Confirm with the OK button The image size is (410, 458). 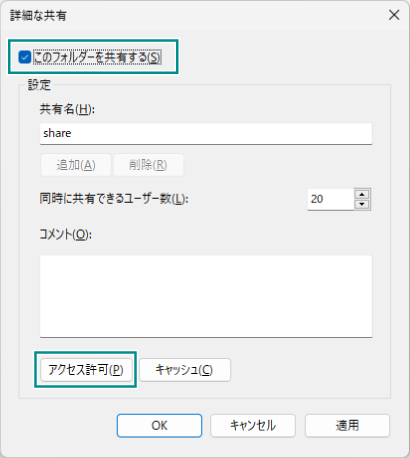tap(159, 426)
